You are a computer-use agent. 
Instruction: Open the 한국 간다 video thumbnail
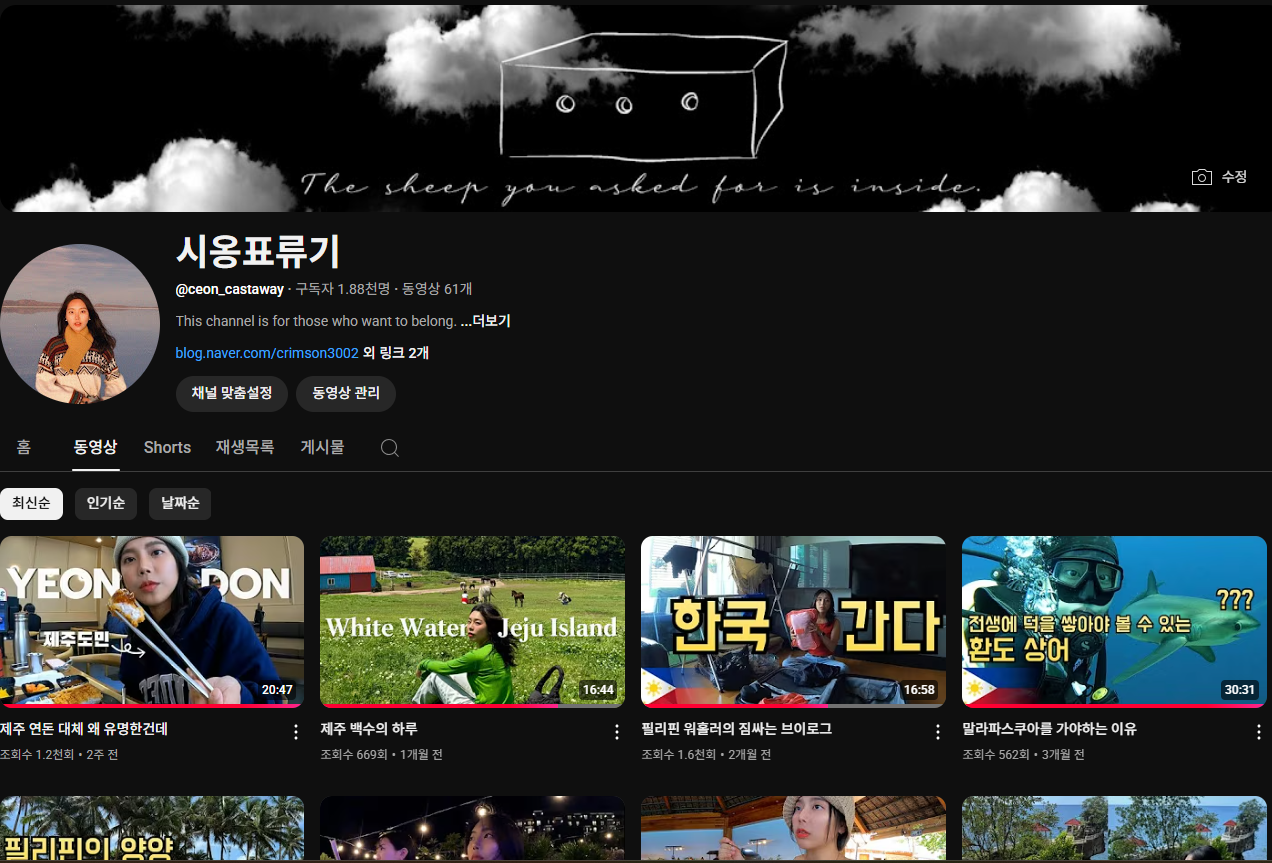tap(793, 621)
